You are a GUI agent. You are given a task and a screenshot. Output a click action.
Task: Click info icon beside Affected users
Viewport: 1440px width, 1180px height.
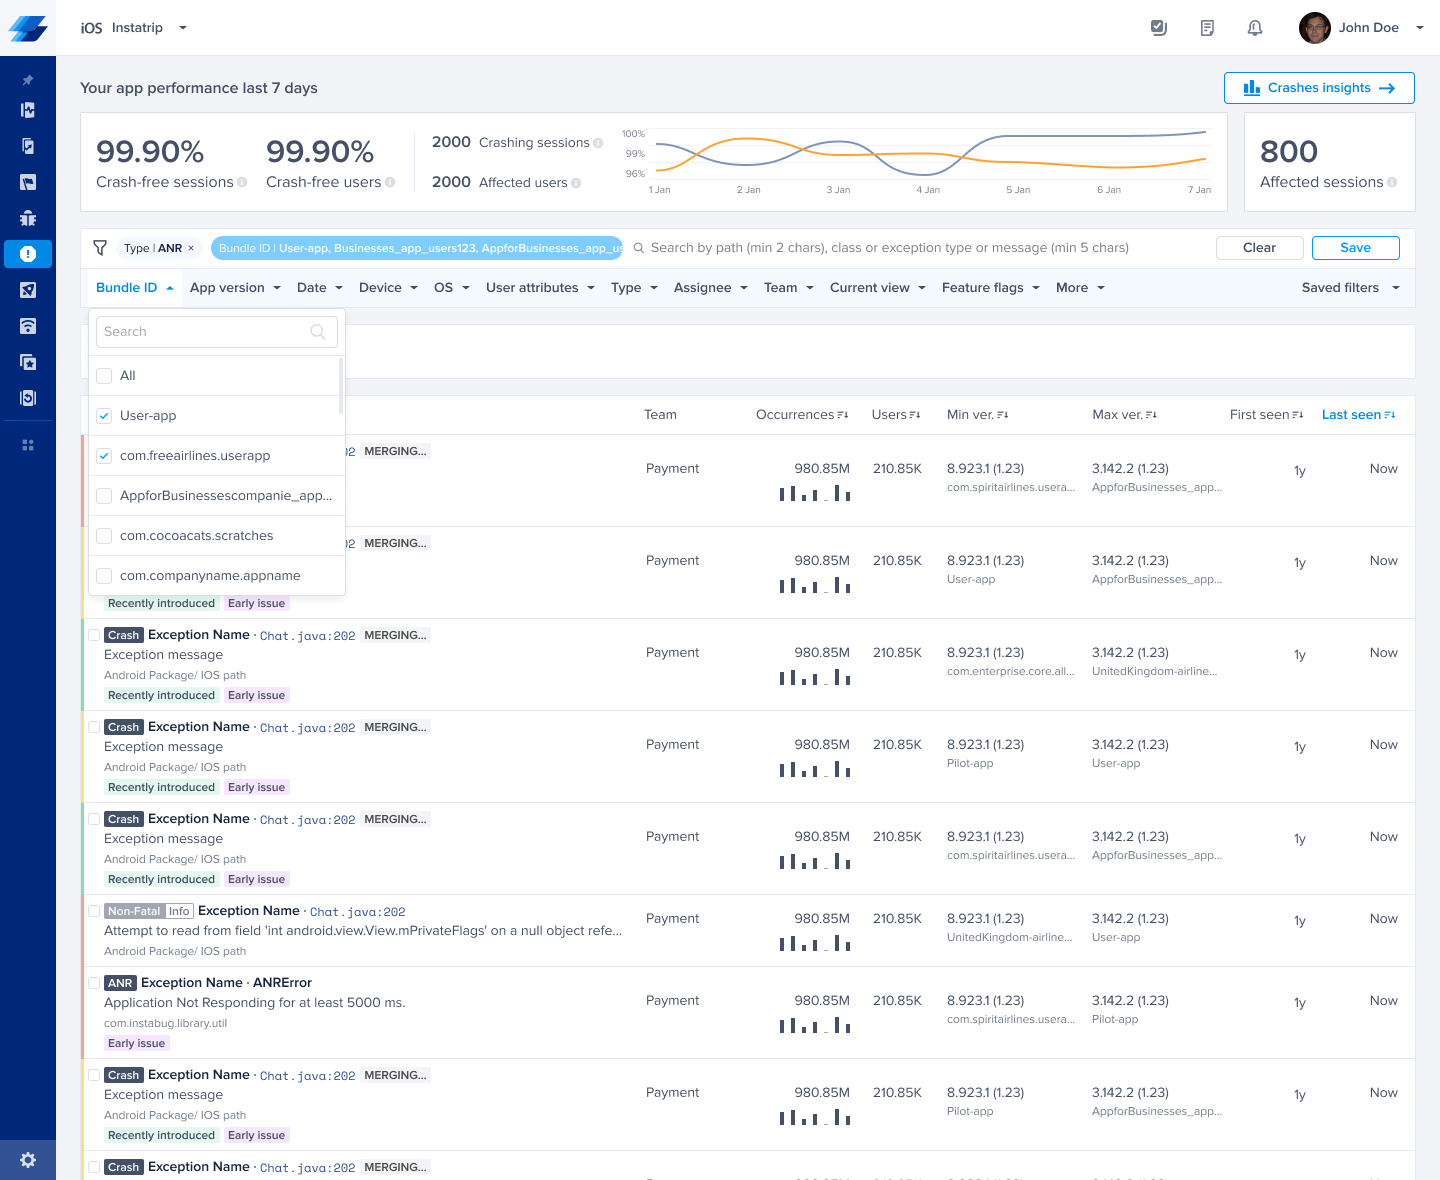point(576,183)
